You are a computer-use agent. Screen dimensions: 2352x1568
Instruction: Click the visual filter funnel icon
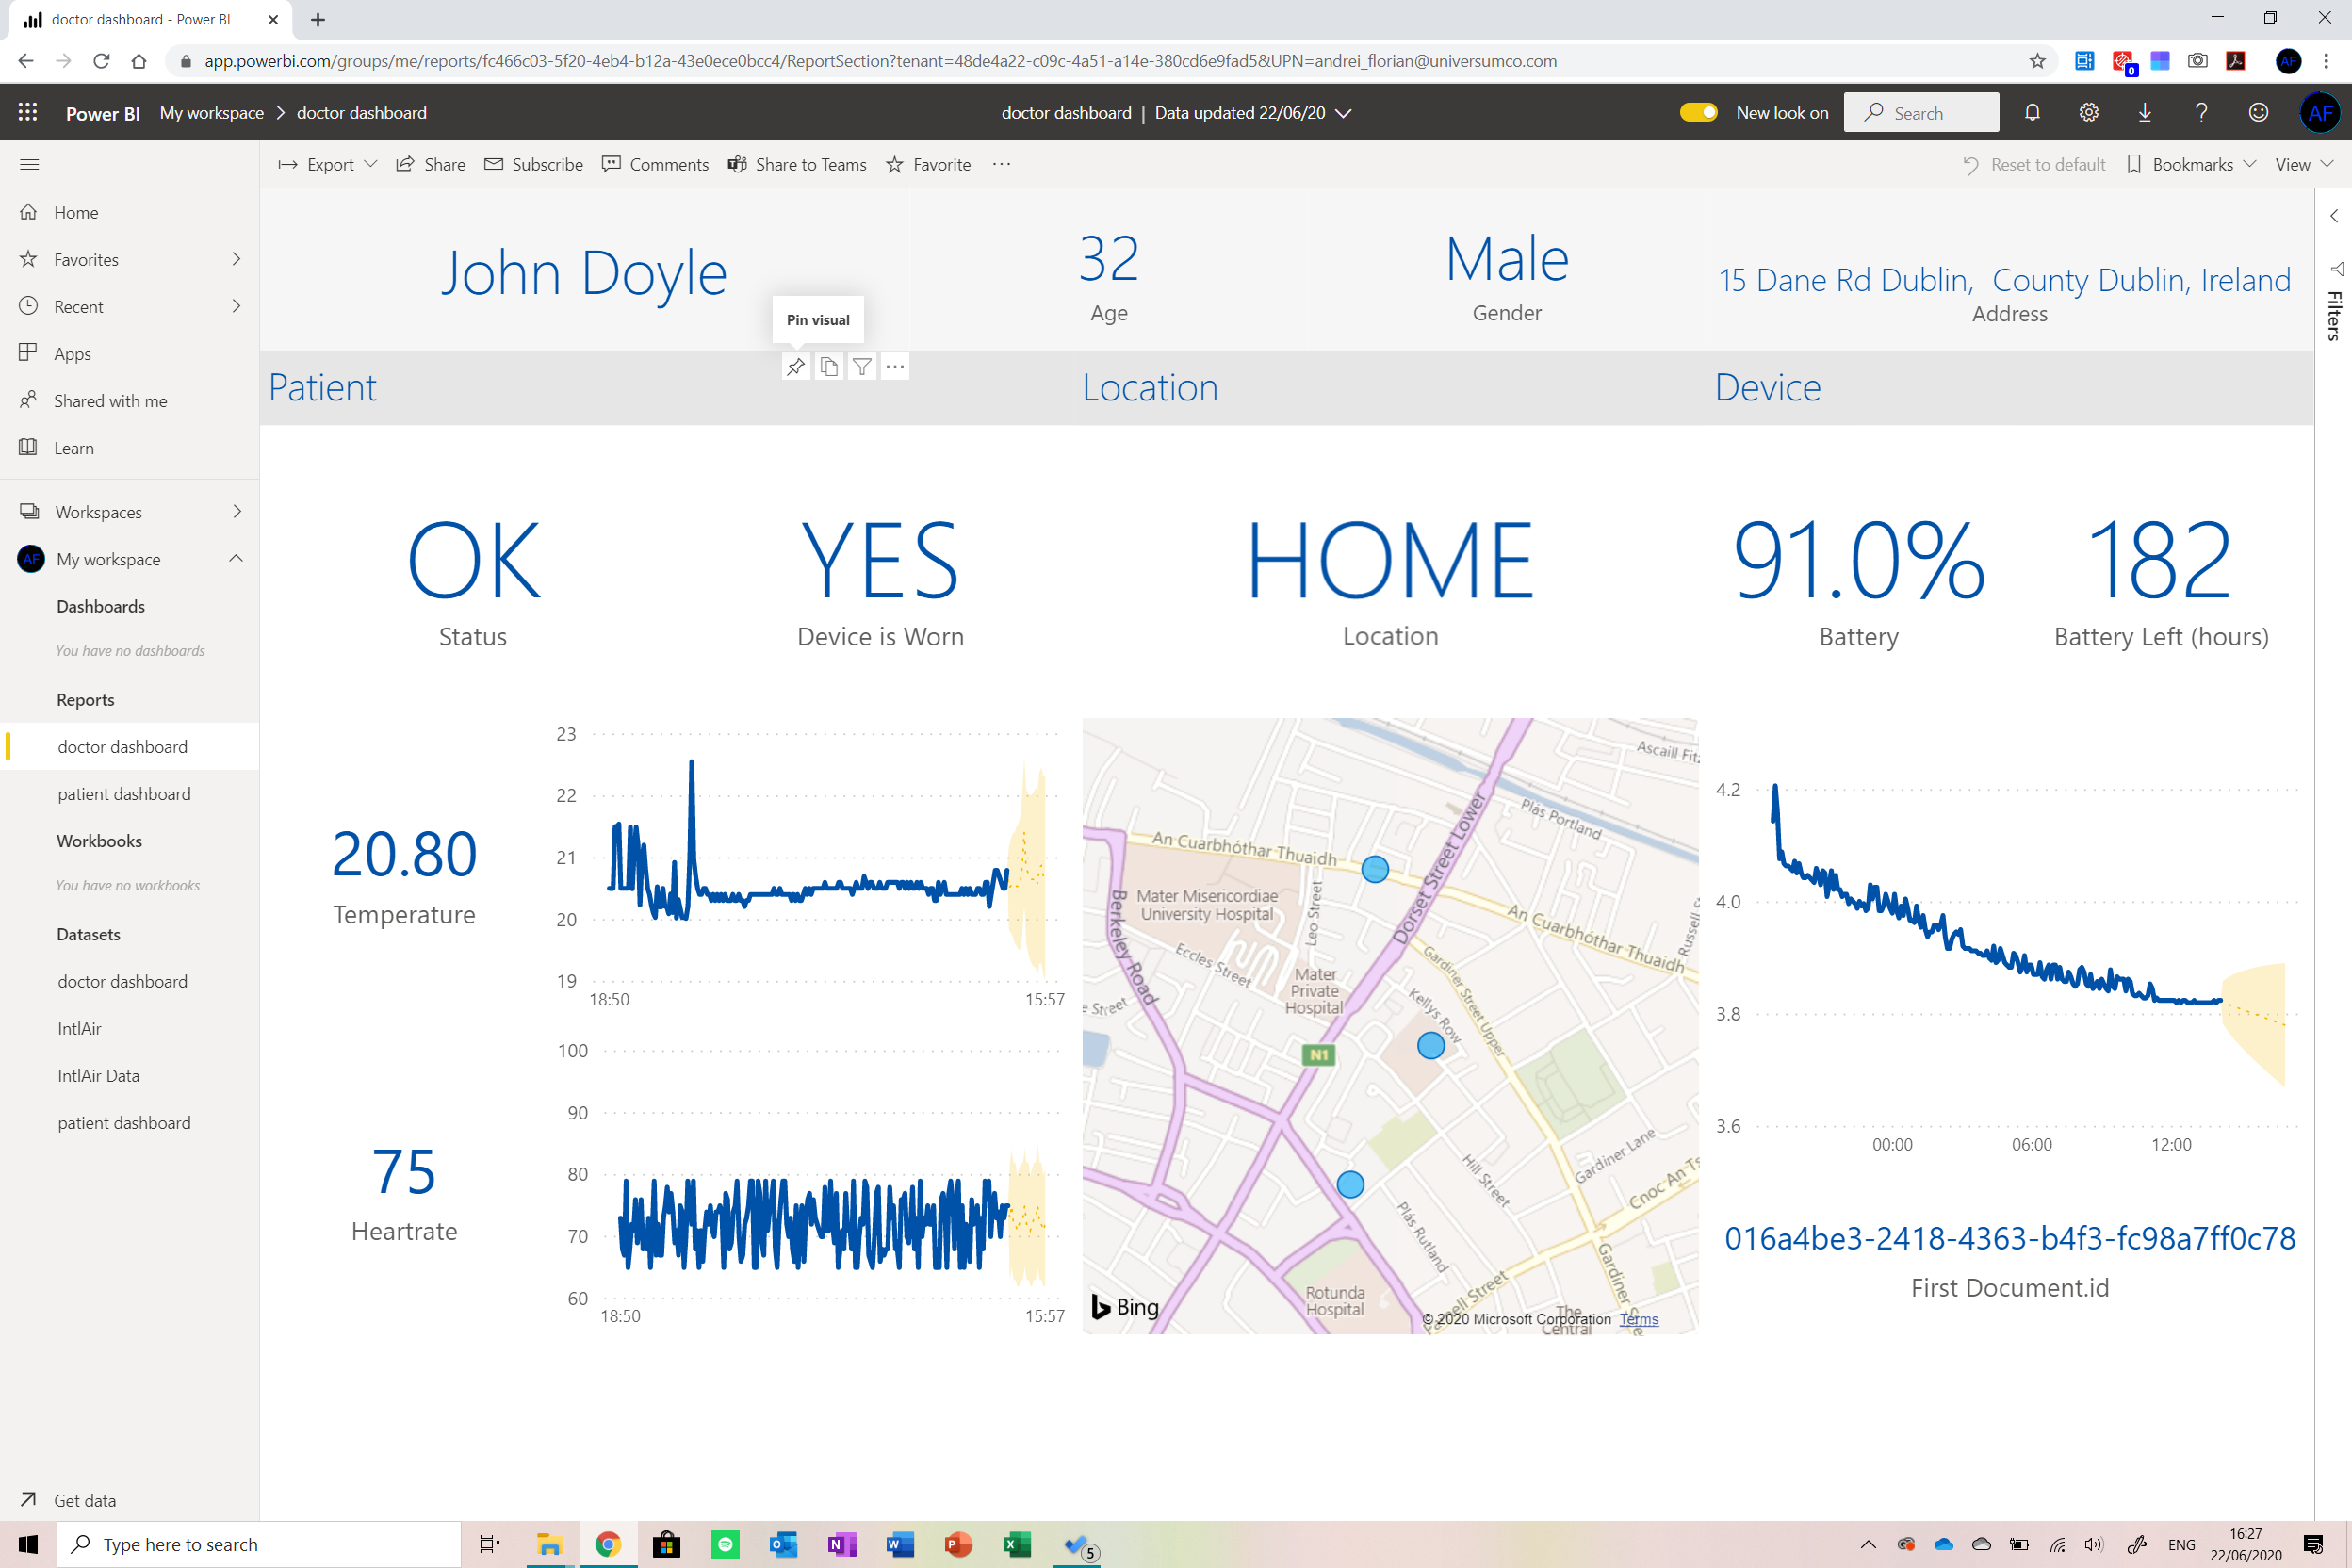862,367
